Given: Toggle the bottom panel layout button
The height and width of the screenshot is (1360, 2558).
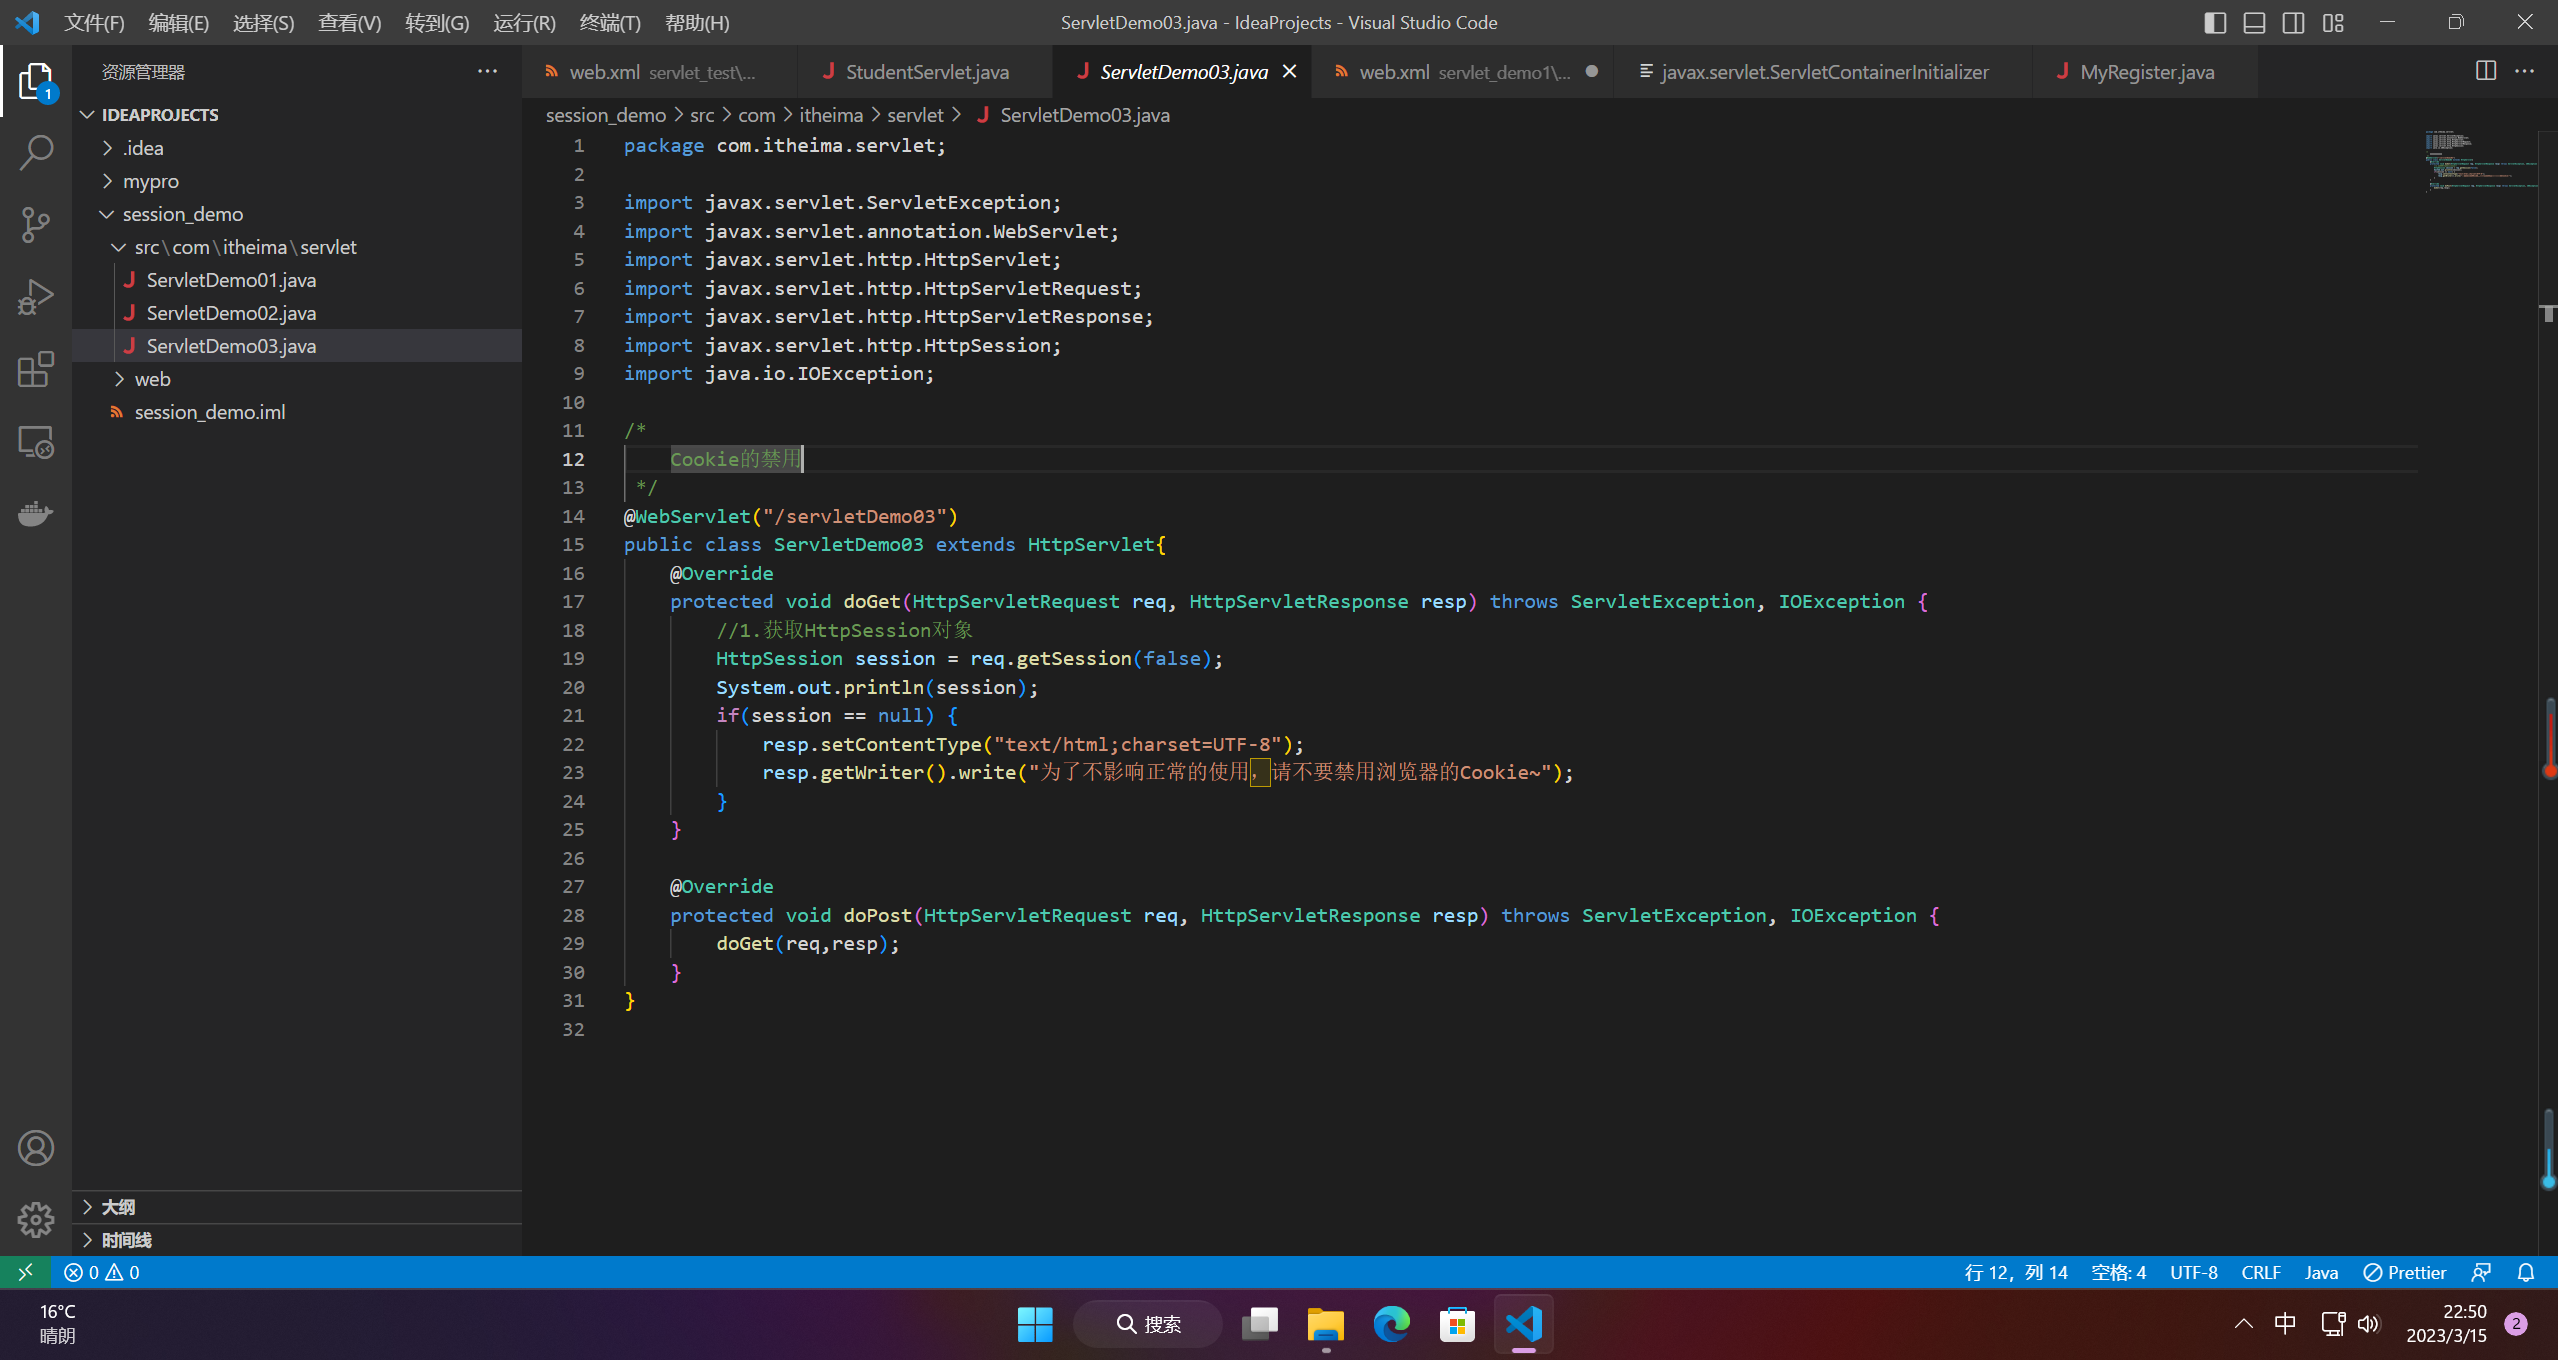Looking at the screenshot, I should coord(2254,22).
